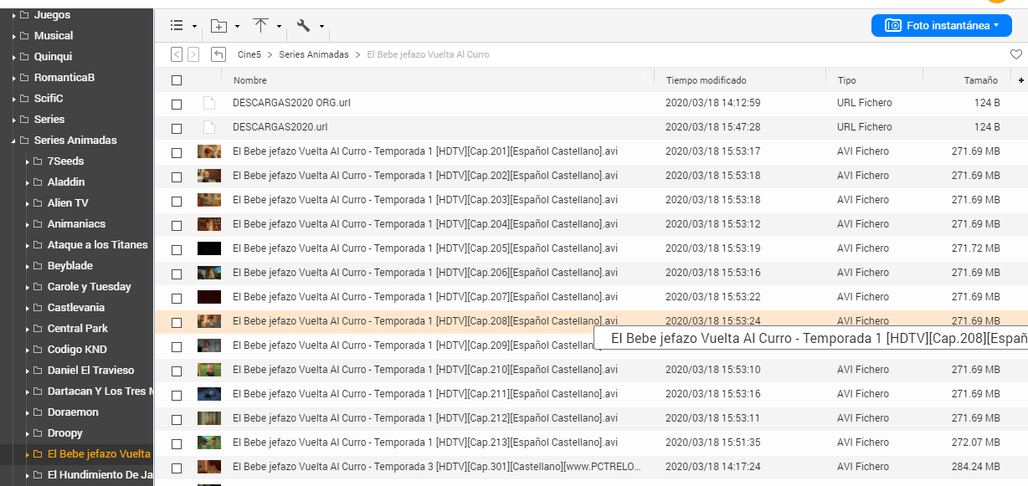Open thumbnail of Cap.210 video
Screen dimensions: 1028x486
click(209, 369)
